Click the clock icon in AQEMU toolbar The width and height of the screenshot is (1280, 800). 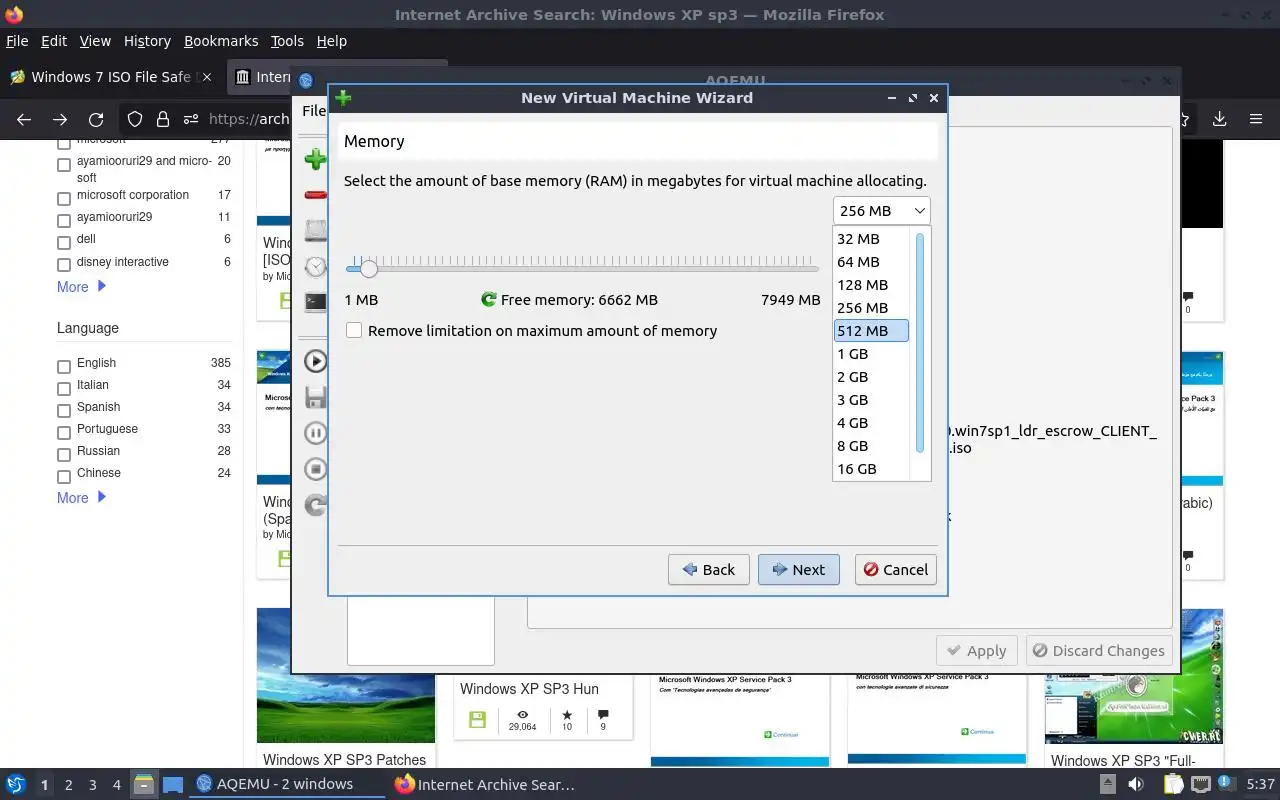click(x=316, y=266)
